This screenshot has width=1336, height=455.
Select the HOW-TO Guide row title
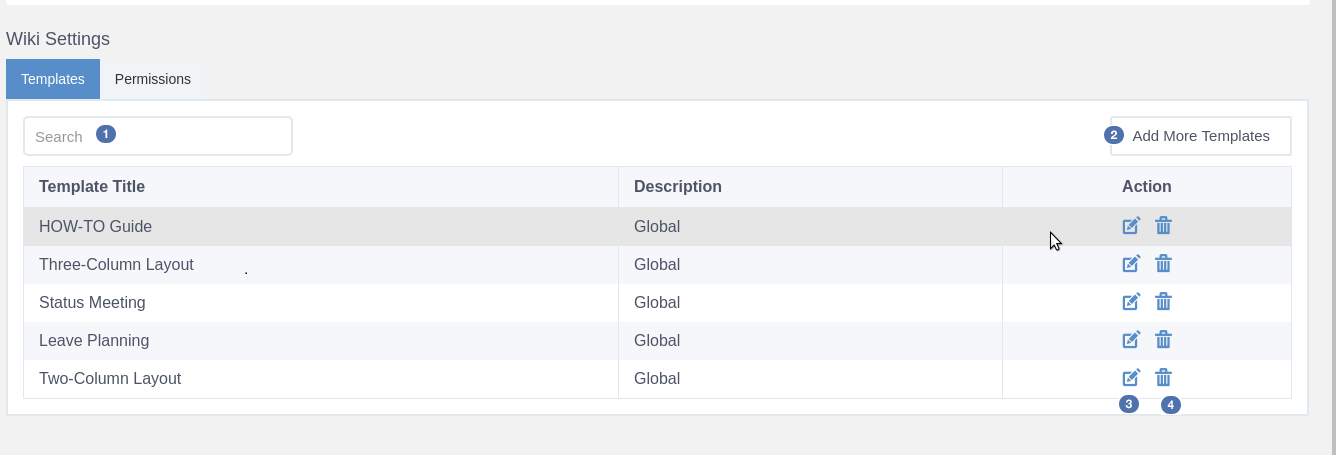click(x=95, y=227)
